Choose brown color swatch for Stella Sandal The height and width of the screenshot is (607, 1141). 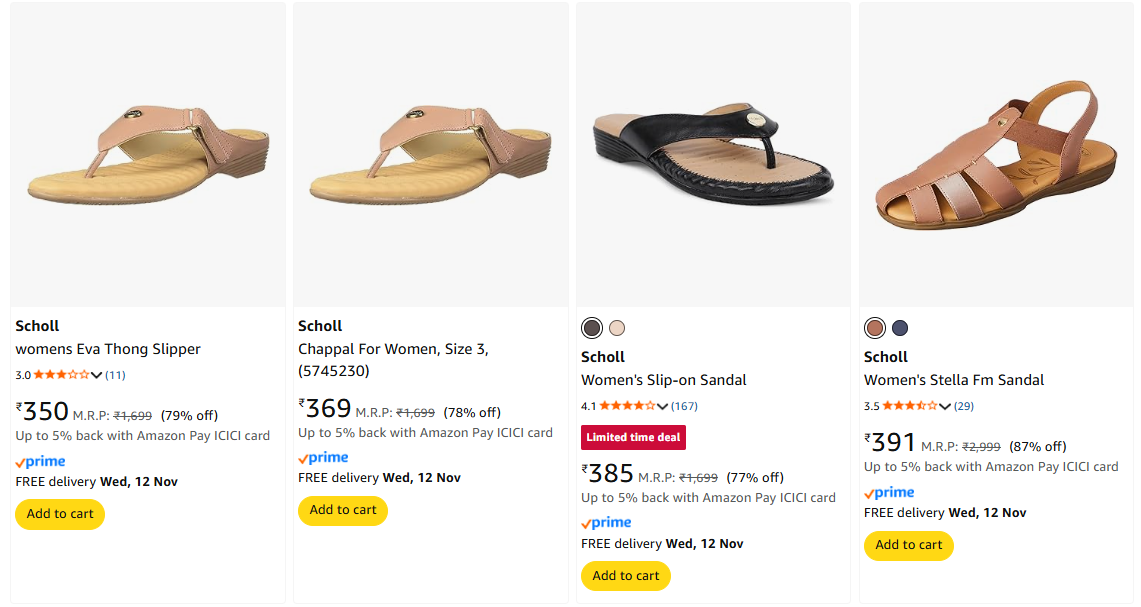(x=875, y=328)
